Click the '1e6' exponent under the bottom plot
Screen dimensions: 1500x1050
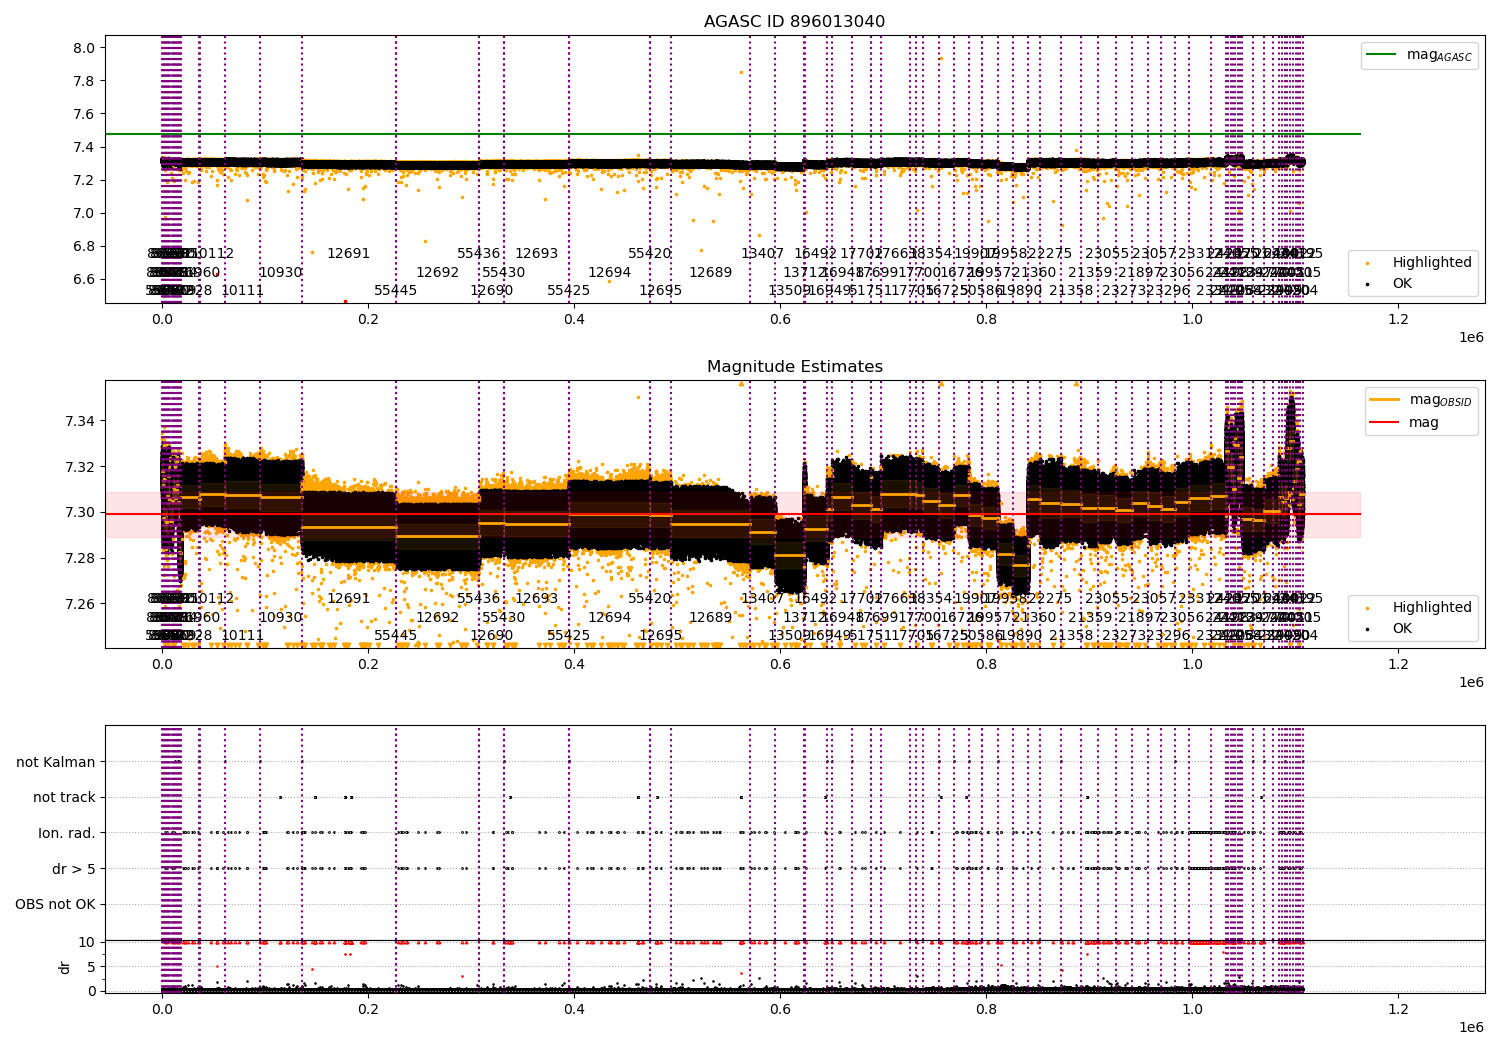1471,1027
